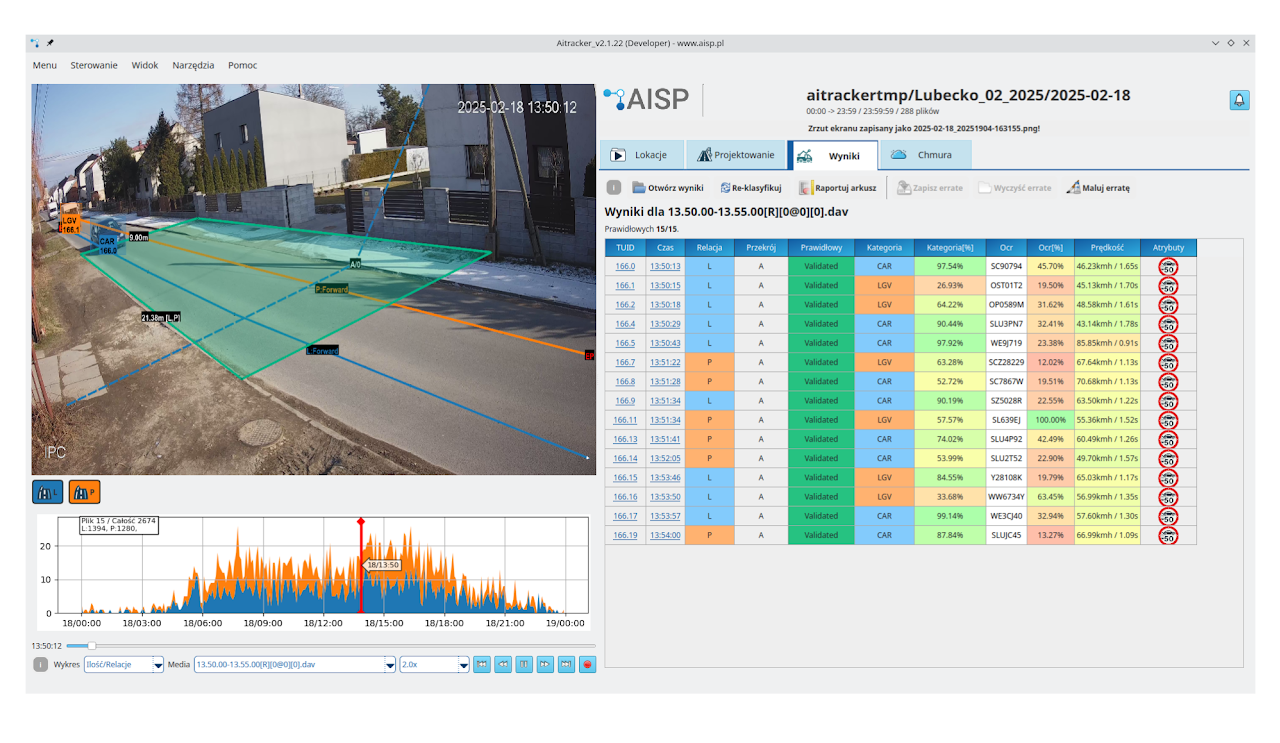
Task: Switch to the Projektowanie tab
Action: point(735,155)
